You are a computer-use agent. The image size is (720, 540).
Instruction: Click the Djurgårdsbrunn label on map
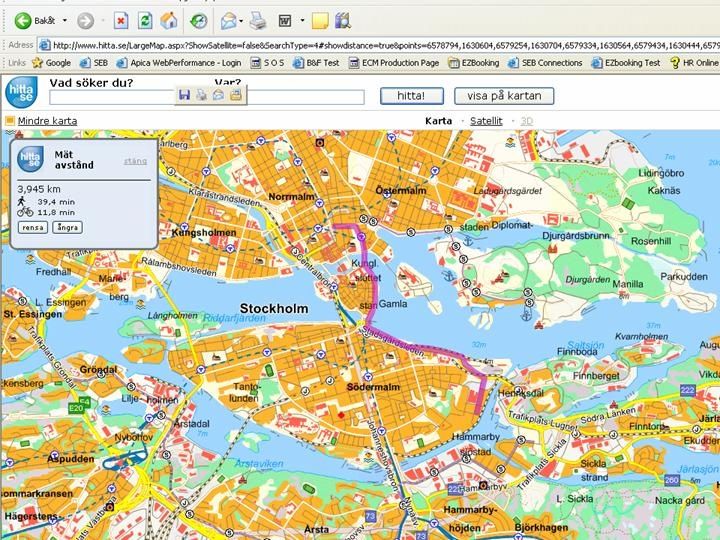click(576, 236)
